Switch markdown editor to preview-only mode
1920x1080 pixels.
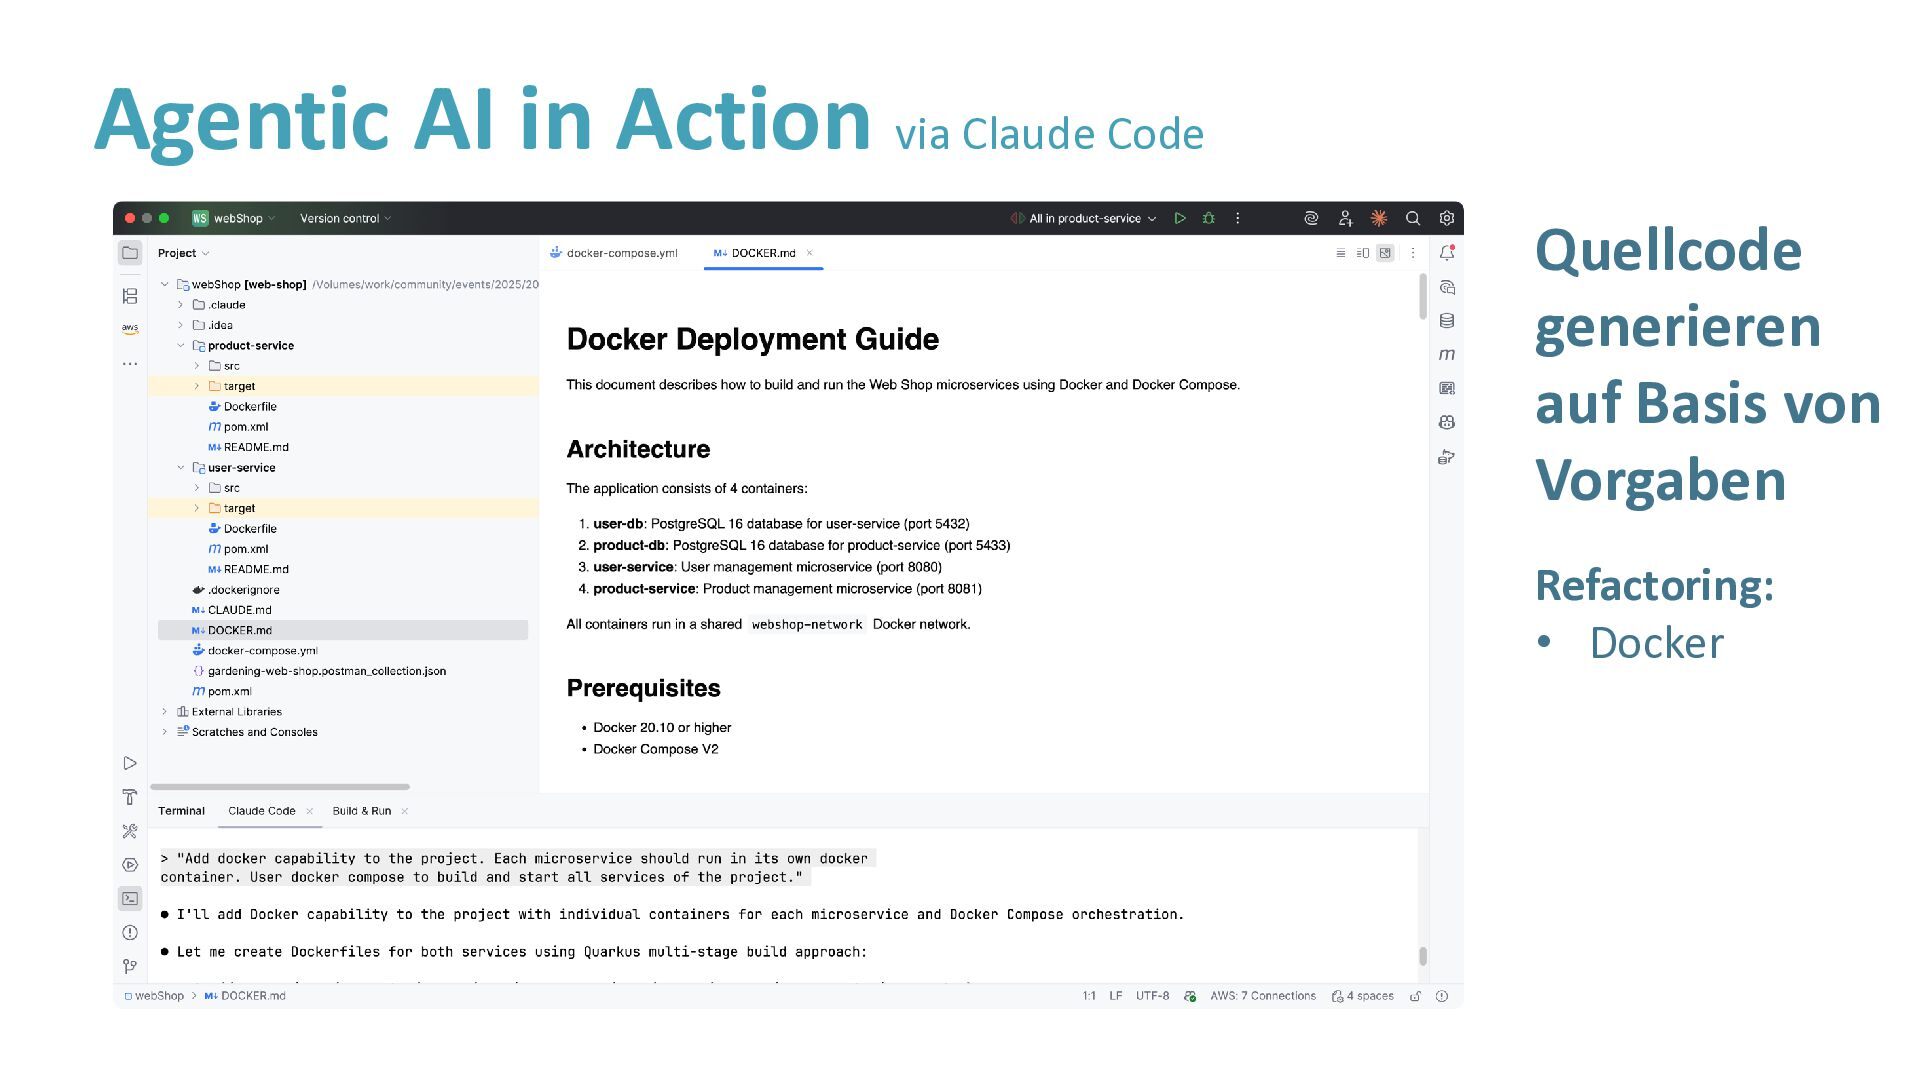pyautogui.click(x=1385, y=253)
